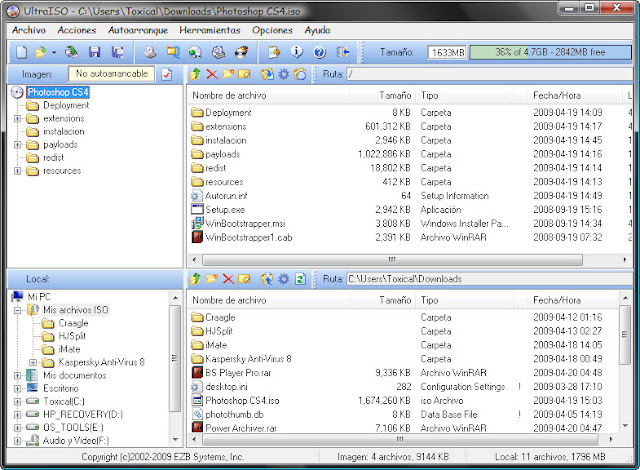Click the image file list horizontal scrollbar
The height and width of the screenshot is (470, 640).
[392, 259]
